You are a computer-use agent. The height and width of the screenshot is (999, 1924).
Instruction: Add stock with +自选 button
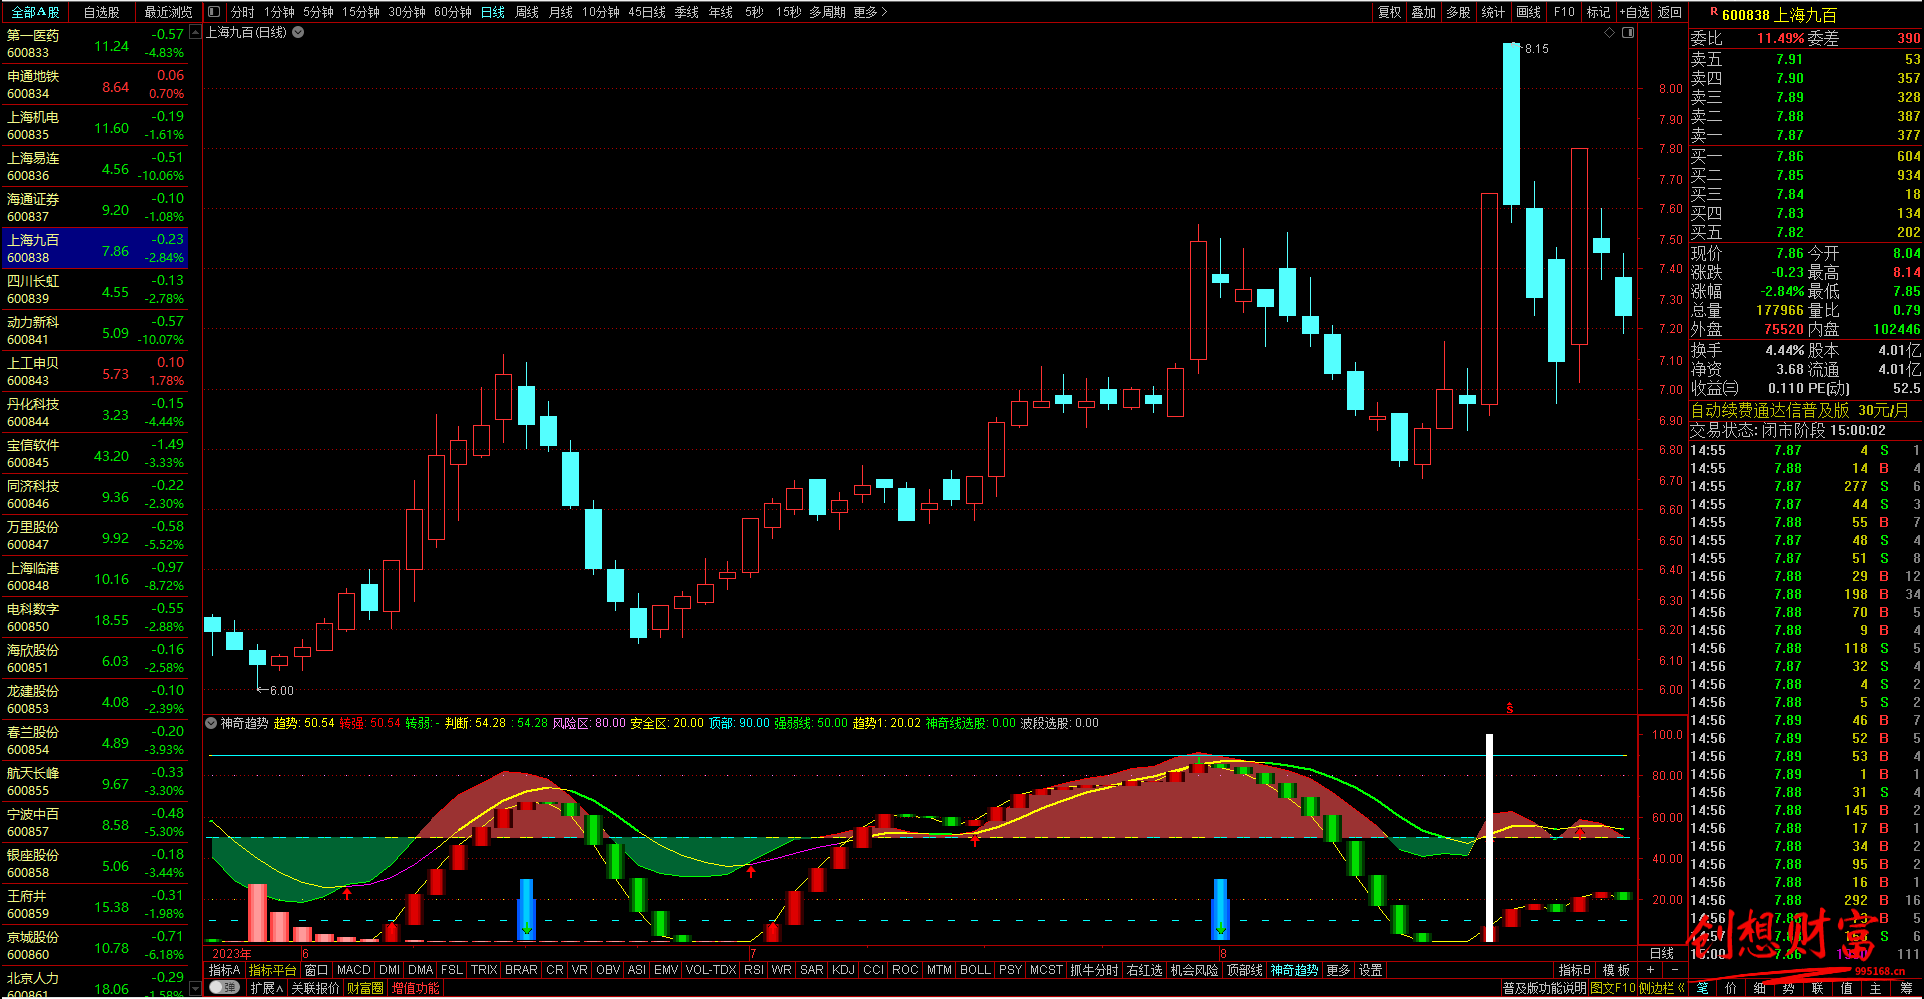click(1634, 12)
